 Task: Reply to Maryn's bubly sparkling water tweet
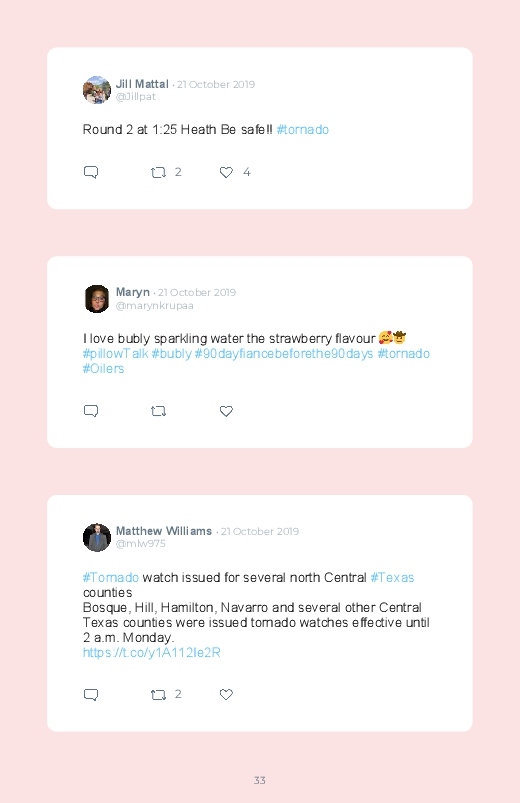(x=91, y=411)
